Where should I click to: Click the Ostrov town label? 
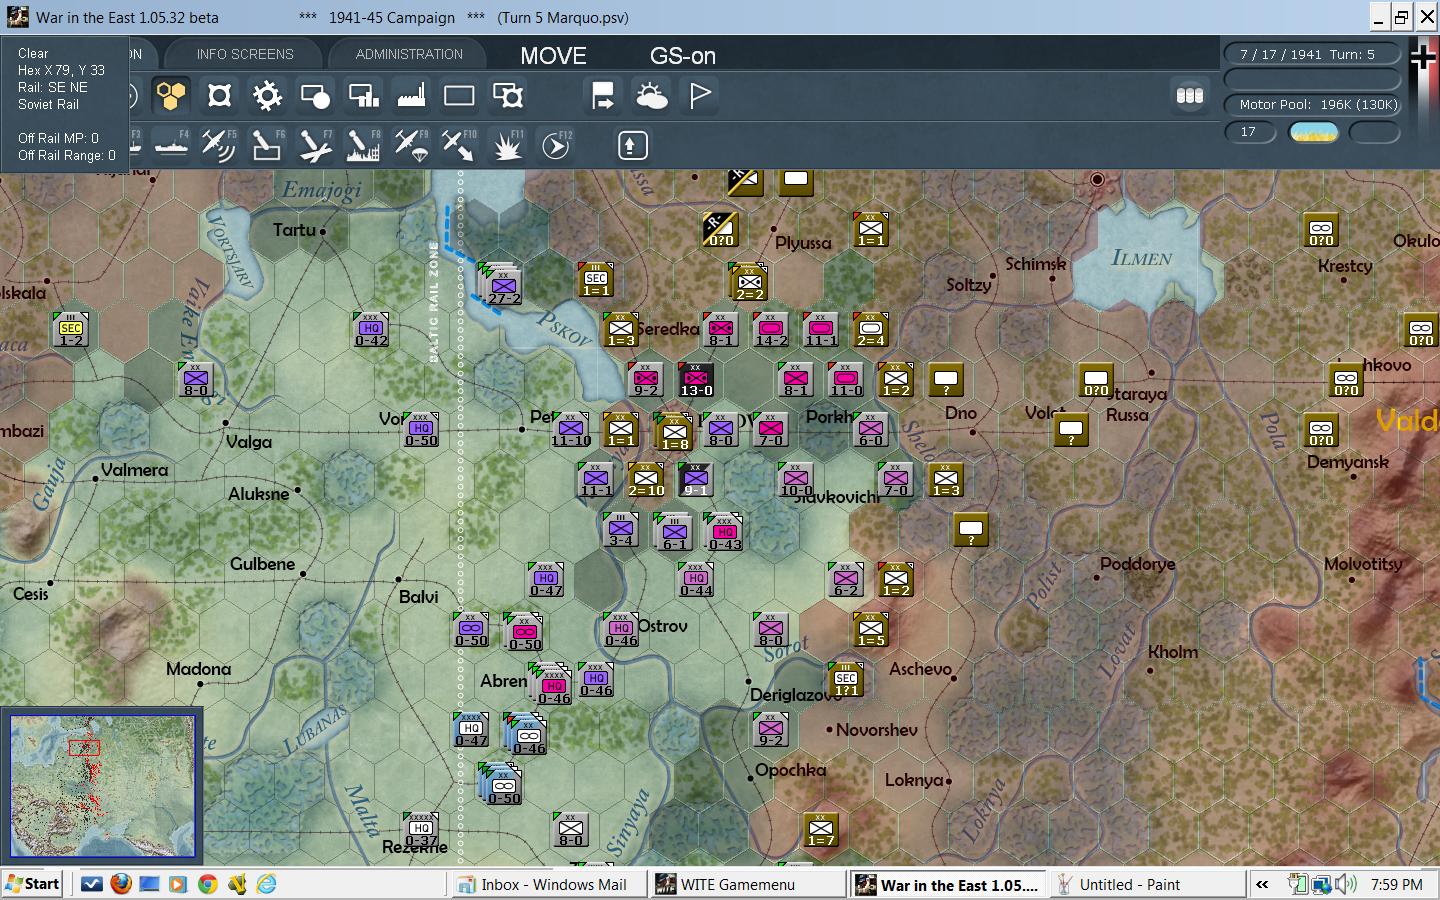pyautogui.click(x=663, y=626)
